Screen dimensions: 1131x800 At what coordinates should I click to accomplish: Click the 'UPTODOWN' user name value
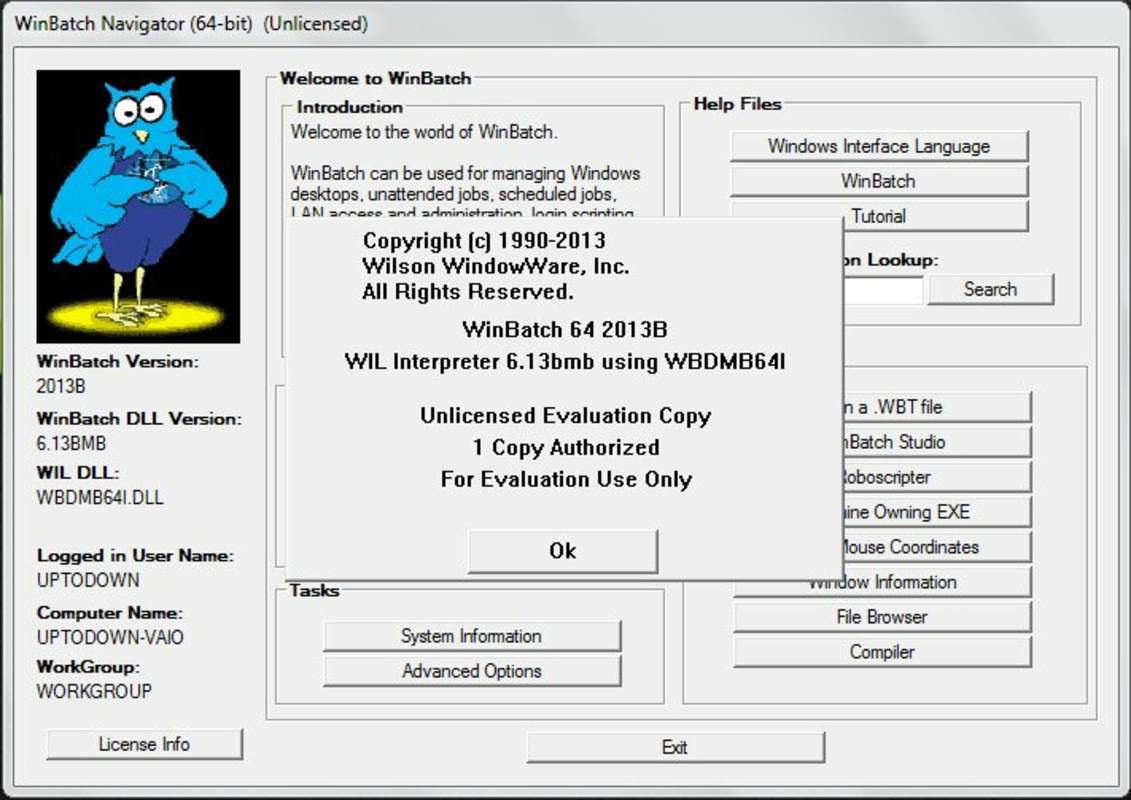point(89,580)
